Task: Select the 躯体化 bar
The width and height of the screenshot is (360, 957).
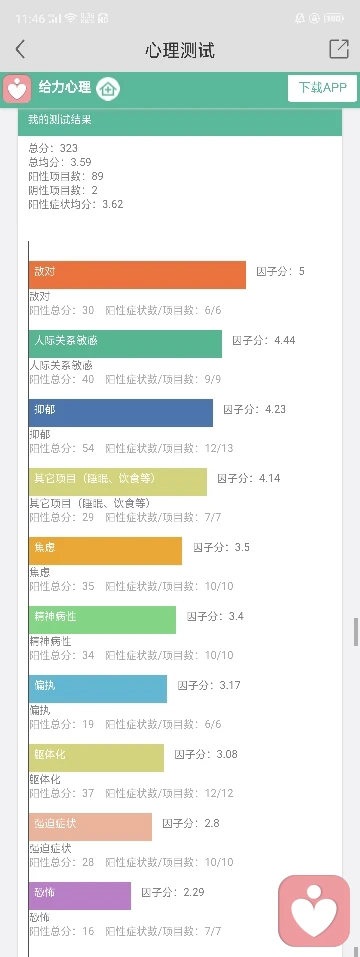Action: point(96,757)
